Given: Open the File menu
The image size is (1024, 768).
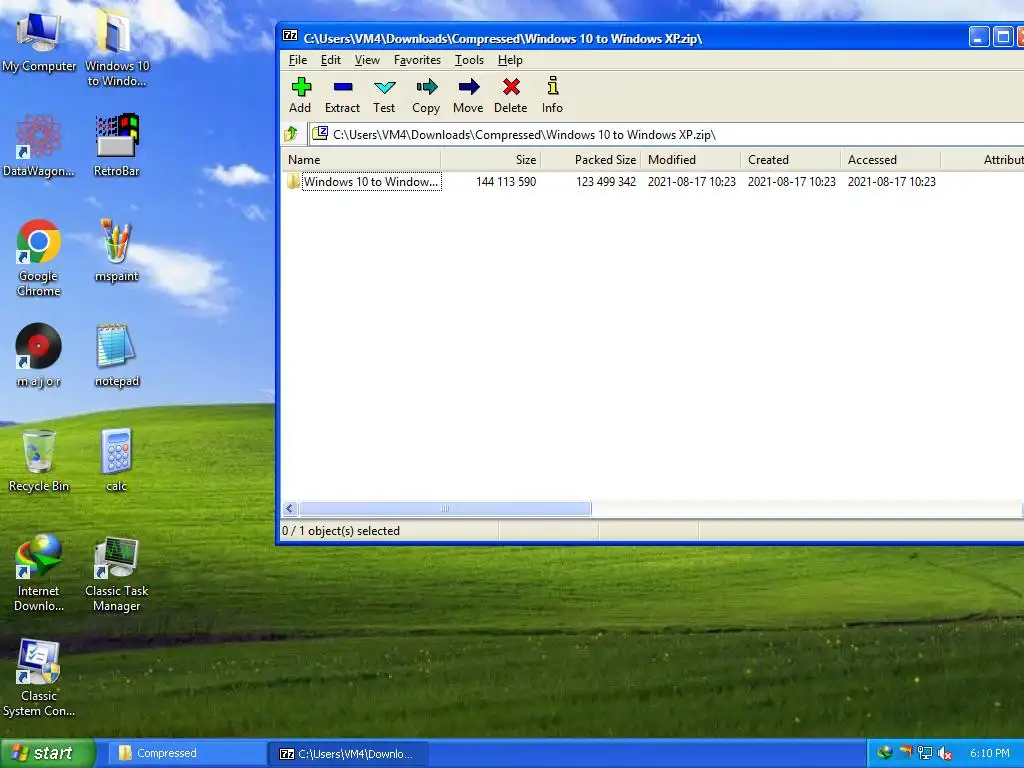Looking at the screenshot, I should click(298, 60).
